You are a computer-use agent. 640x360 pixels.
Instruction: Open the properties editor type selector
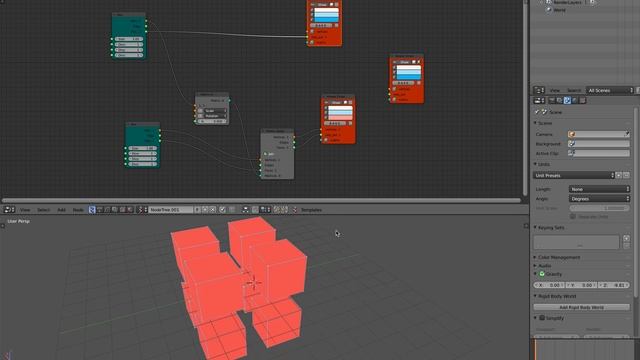(x=539, y=100)
